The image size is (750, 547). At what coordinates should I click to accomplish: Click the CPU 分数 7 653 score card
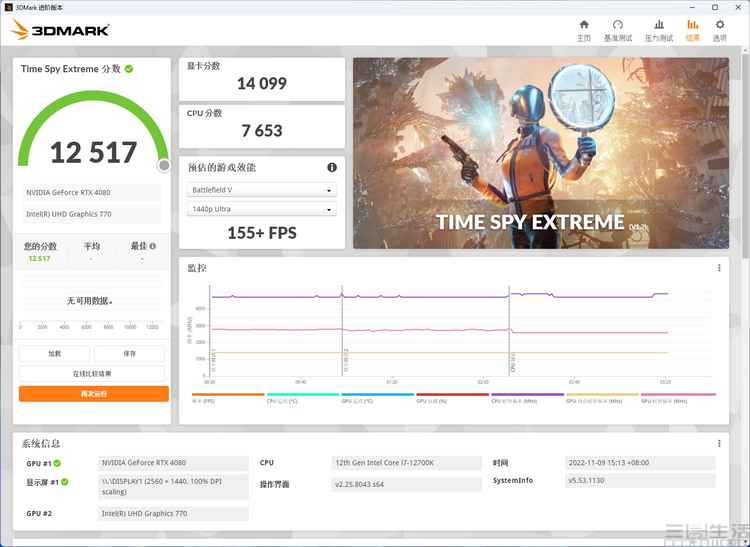click(x=262, y=126)
